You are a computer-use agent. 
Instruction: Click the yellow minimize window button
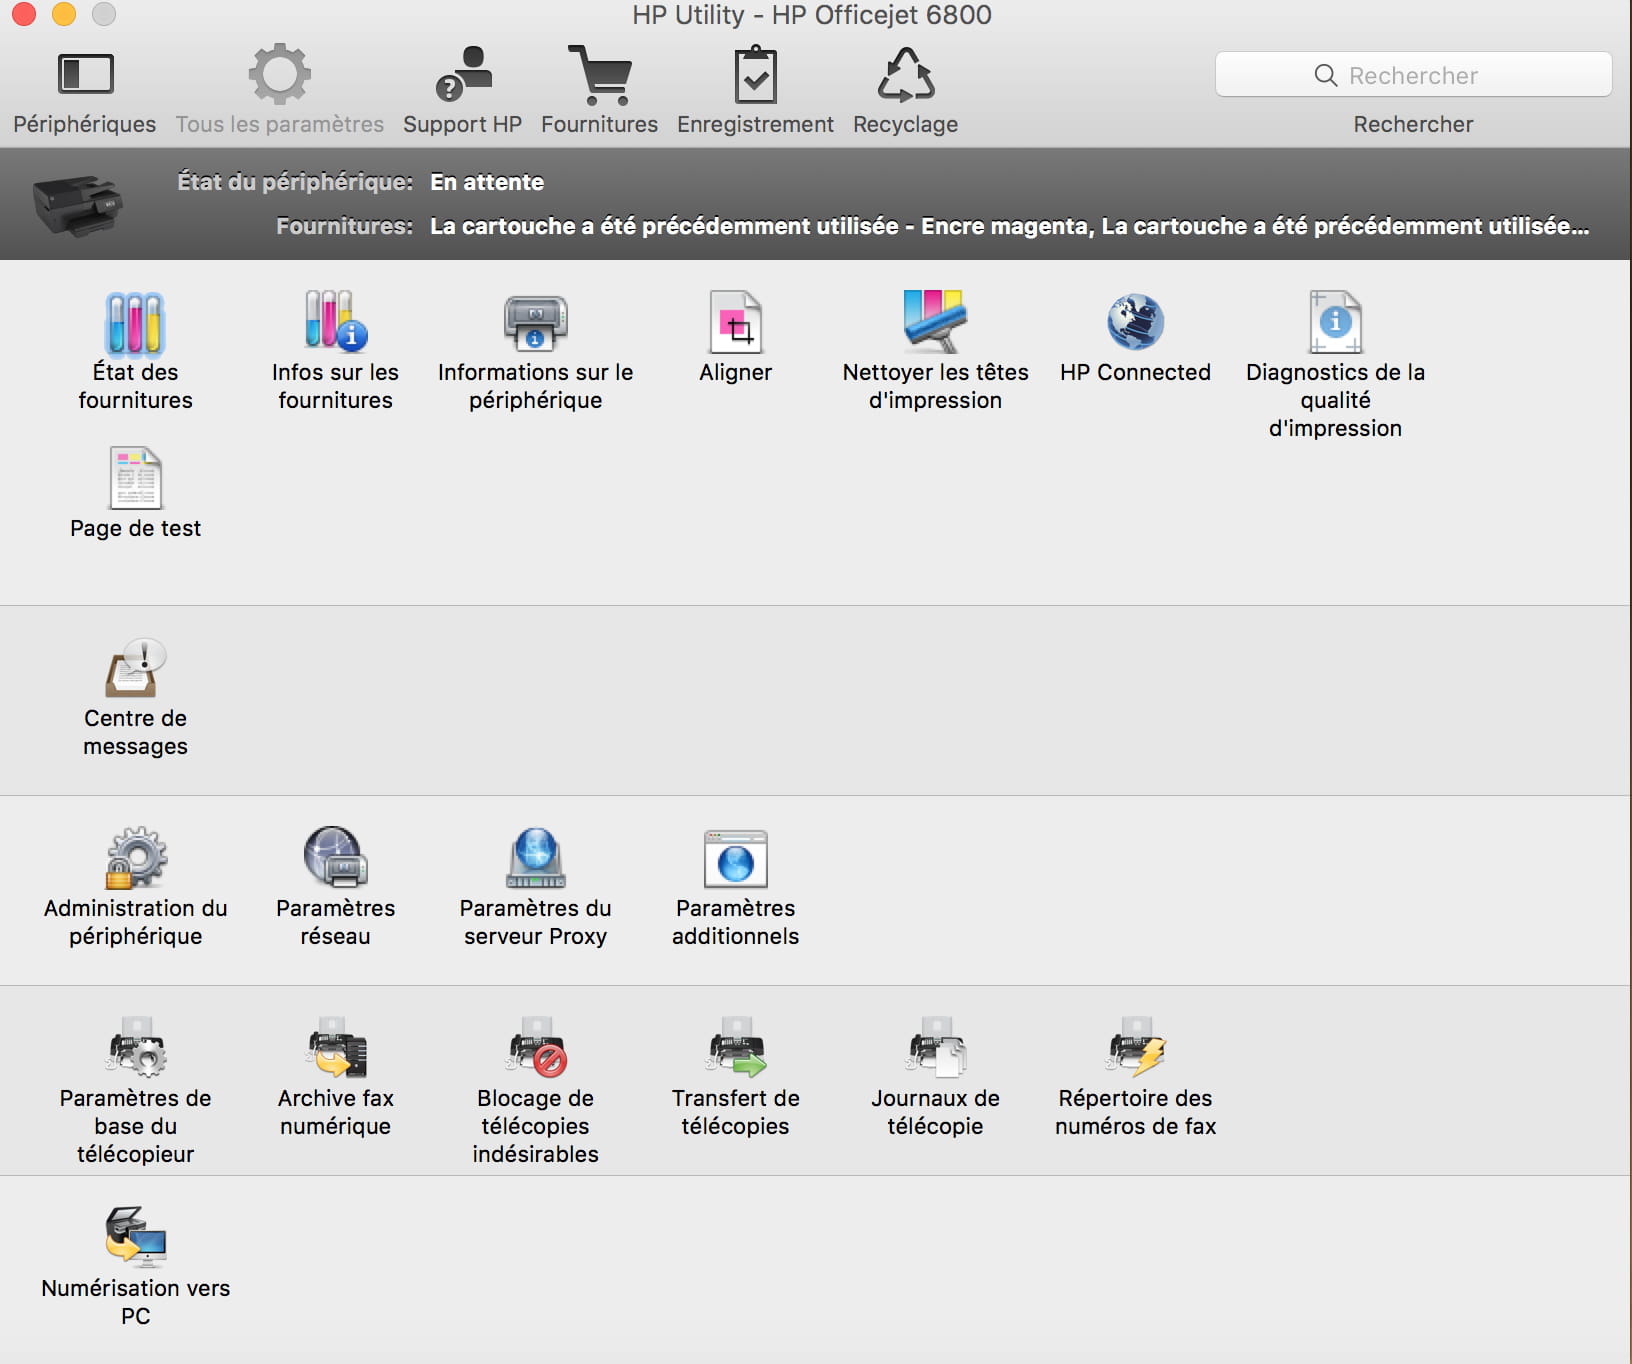[x=63, y=14]
